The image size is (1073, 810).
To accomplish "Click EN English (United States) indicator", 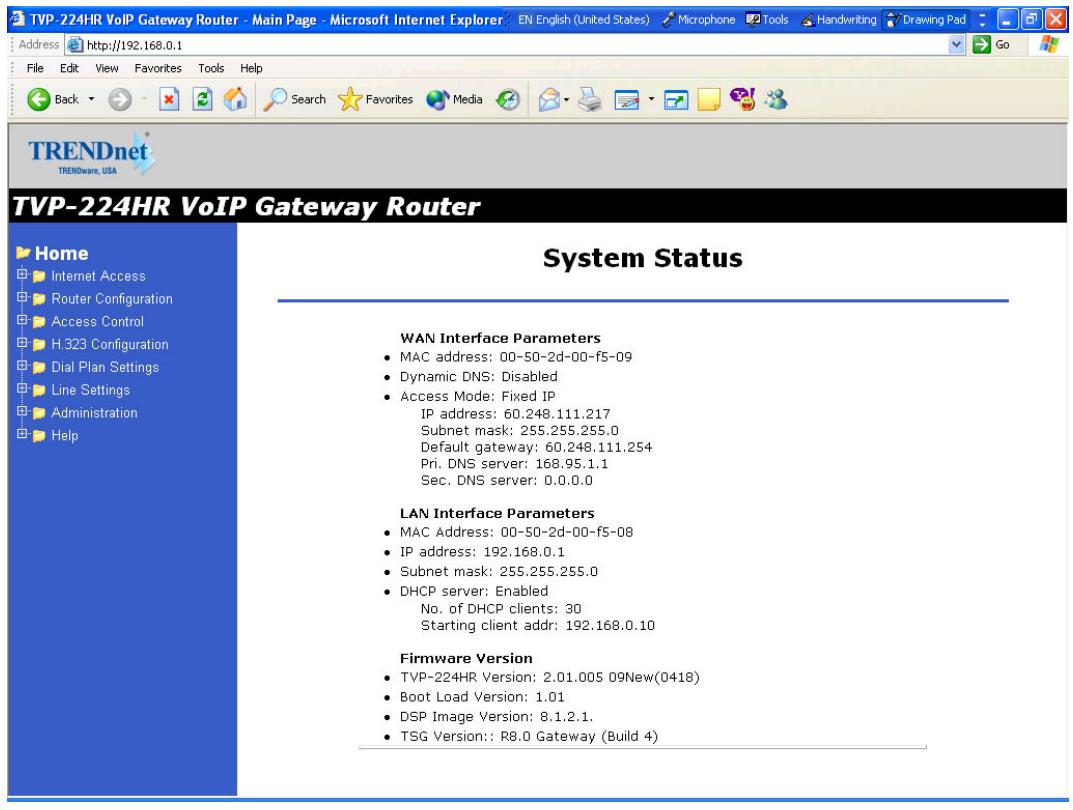I will 583,20.
